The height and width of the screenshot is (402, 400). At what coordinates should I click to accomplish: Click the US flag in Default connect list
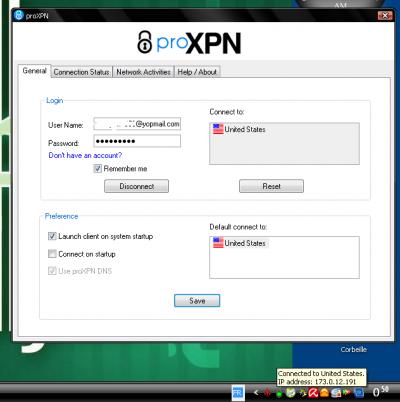click(218, 243)
